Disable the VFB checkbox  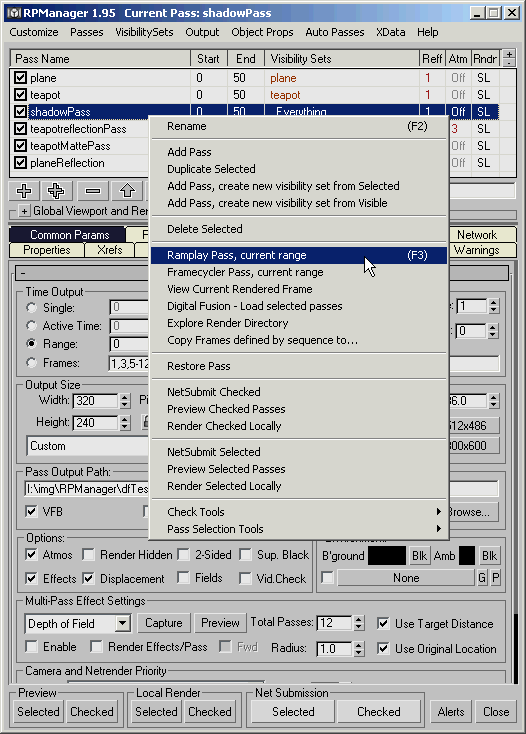31,511
